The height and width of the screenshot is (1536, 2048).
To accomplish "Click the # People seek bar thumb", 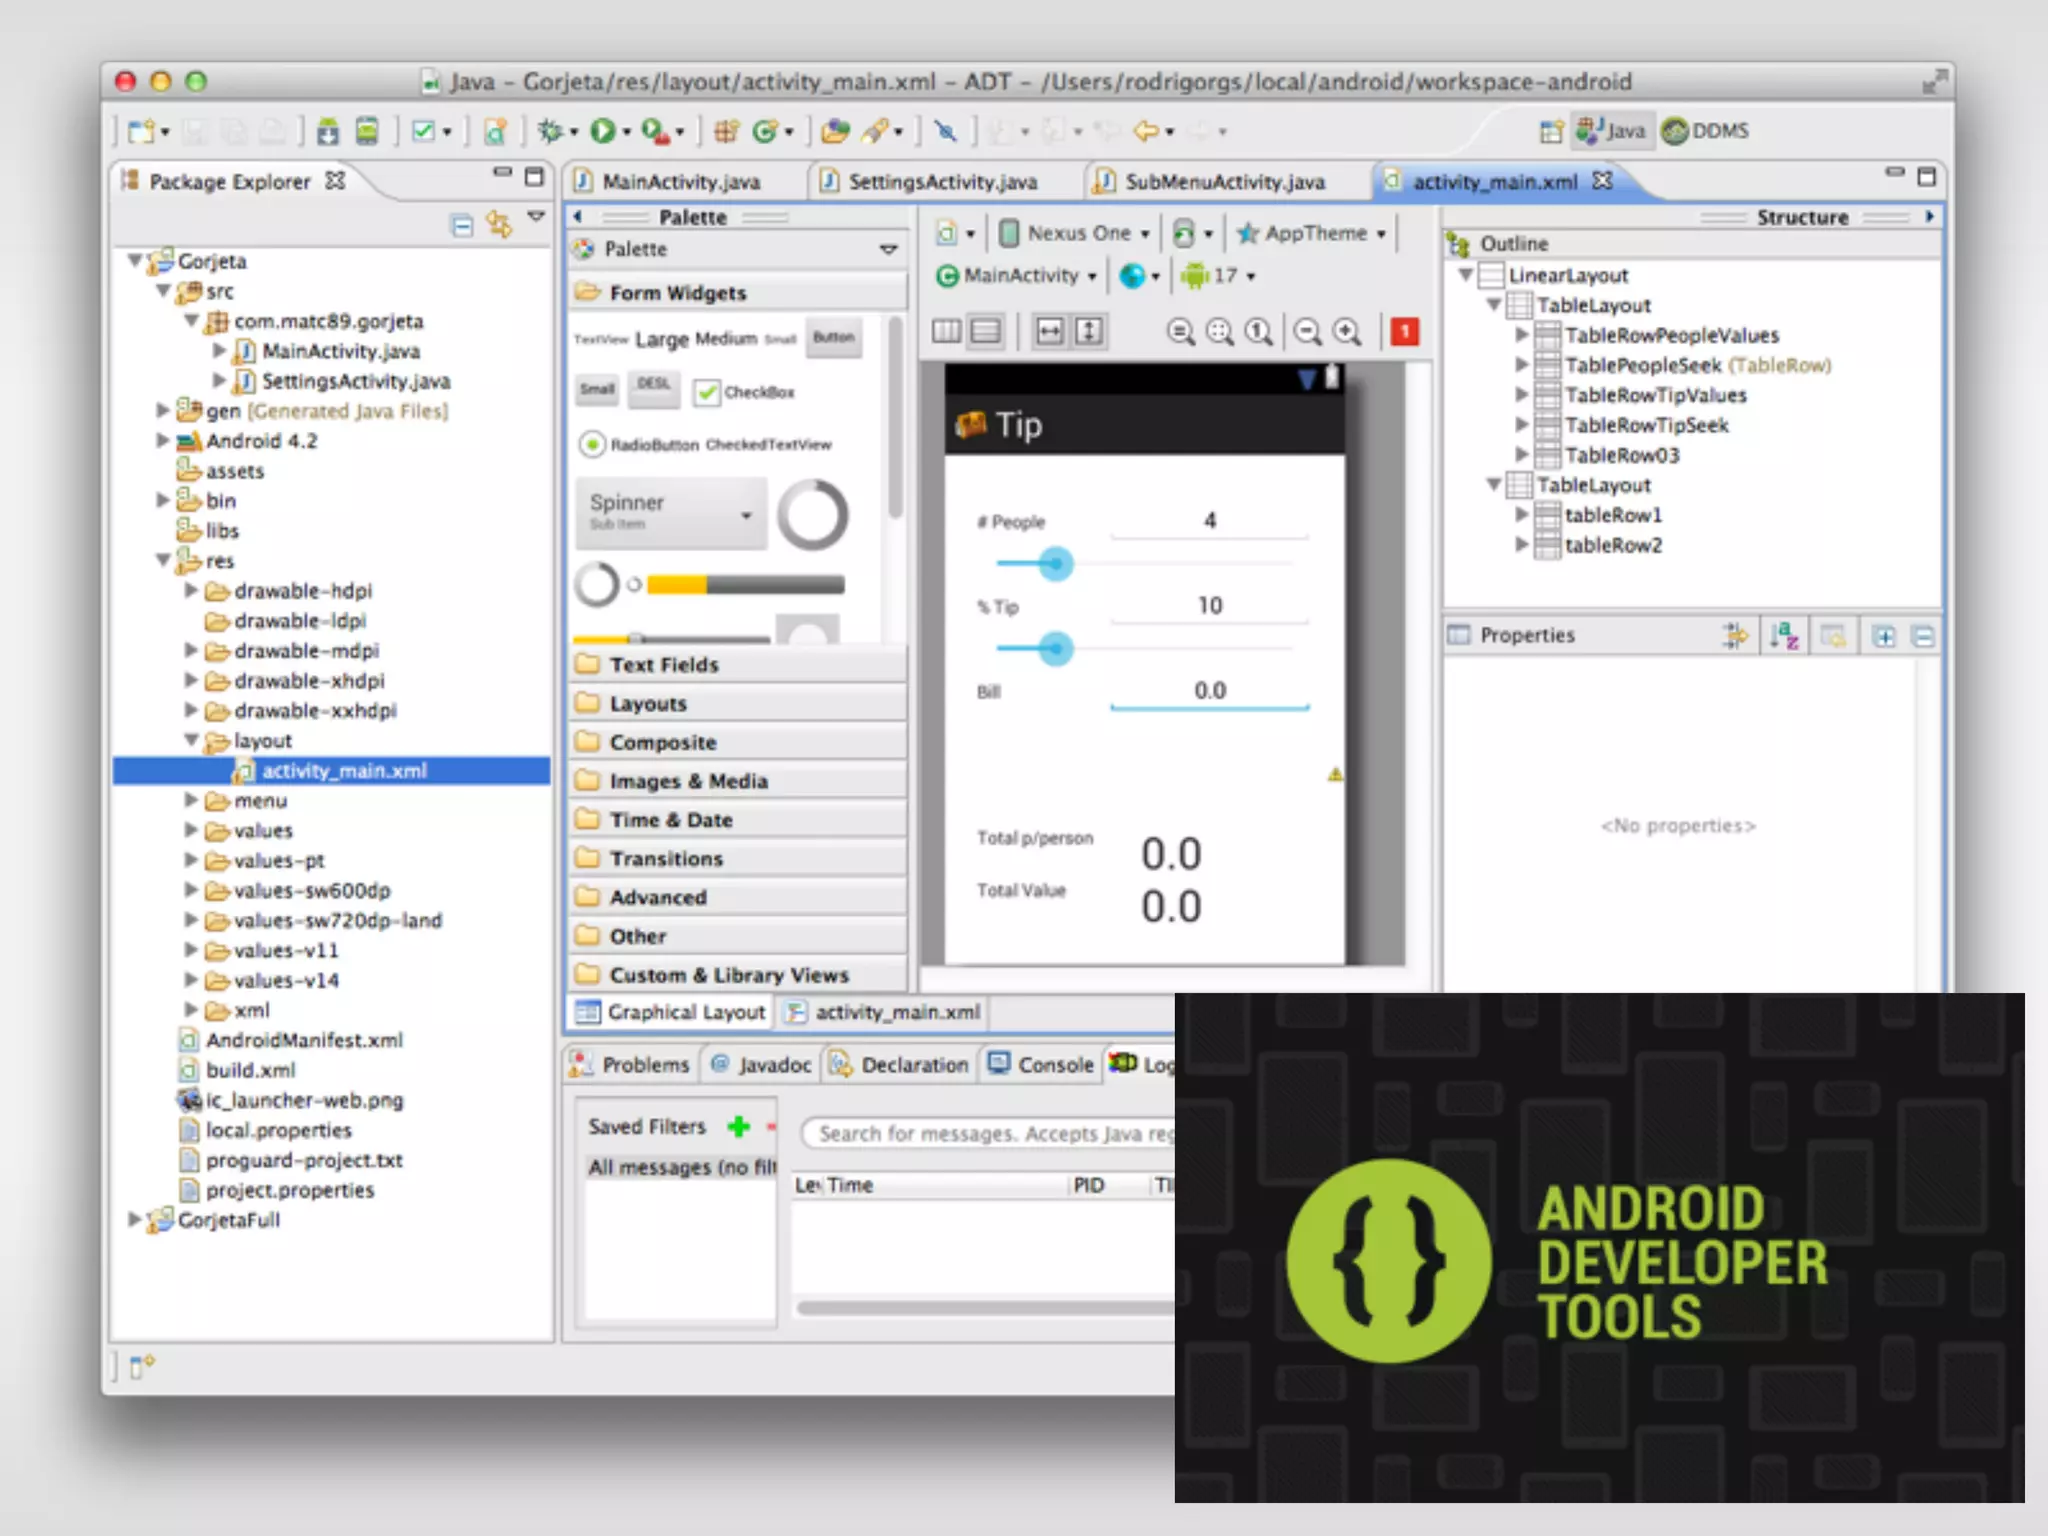I will (1055, 564).
